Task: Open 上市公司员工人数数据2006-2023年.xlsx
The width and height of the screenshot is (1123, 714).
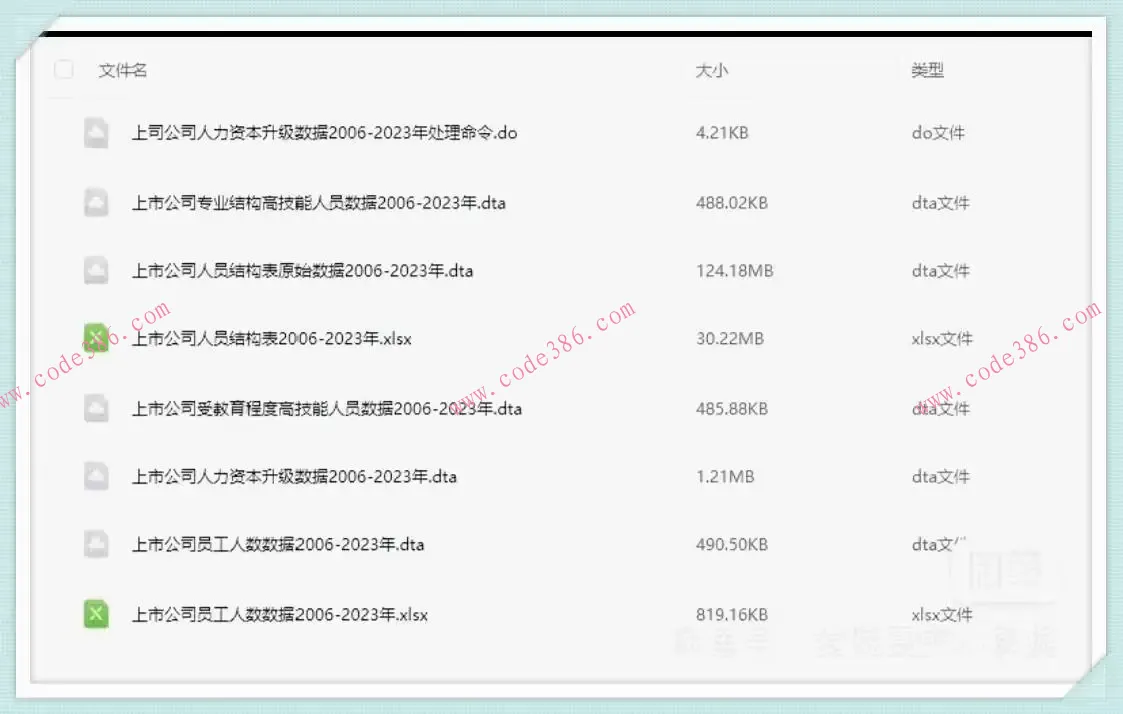Action: pos(287,614)
